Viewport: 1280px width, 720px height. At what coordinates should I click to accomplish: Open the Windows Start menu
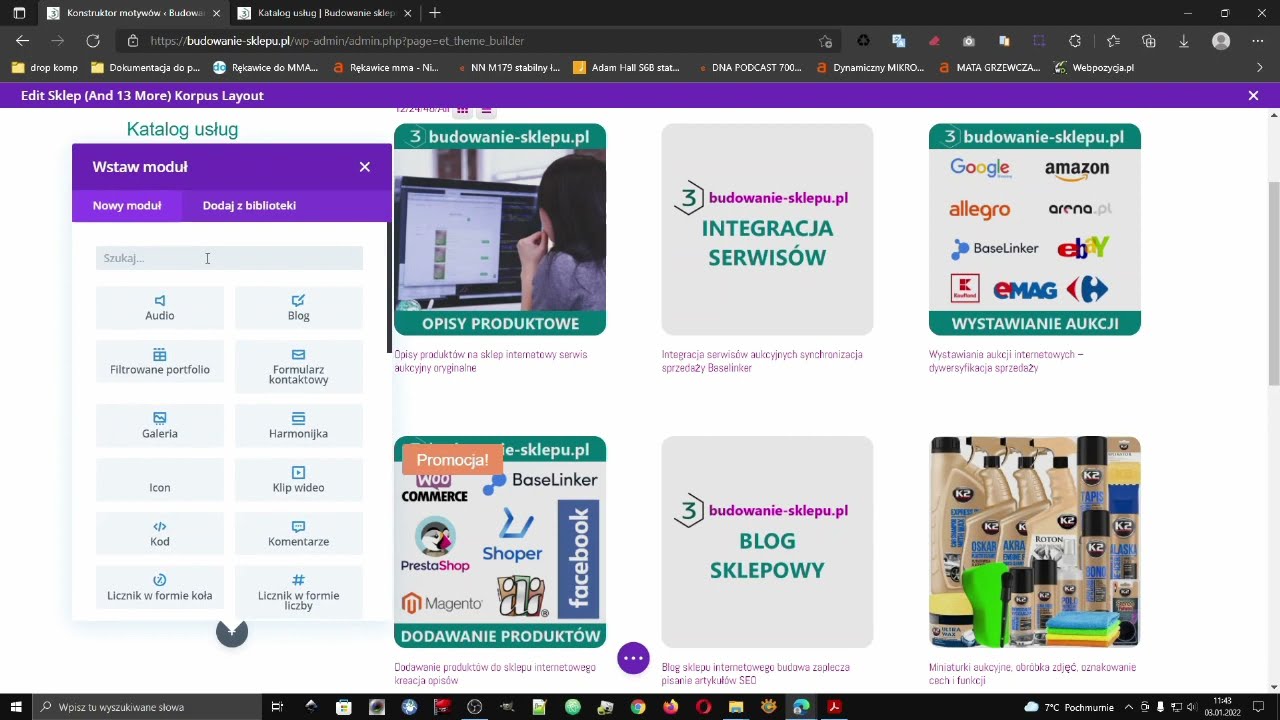click(16, 707)
